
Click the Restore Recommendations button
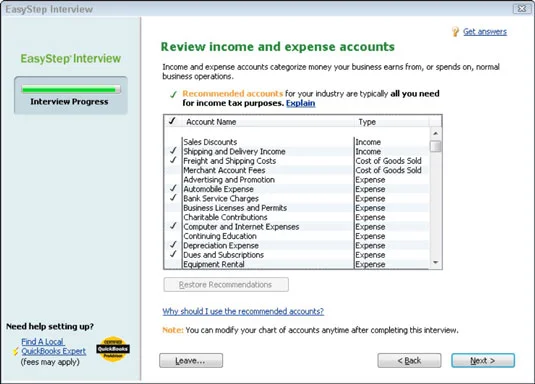(226, 285)
